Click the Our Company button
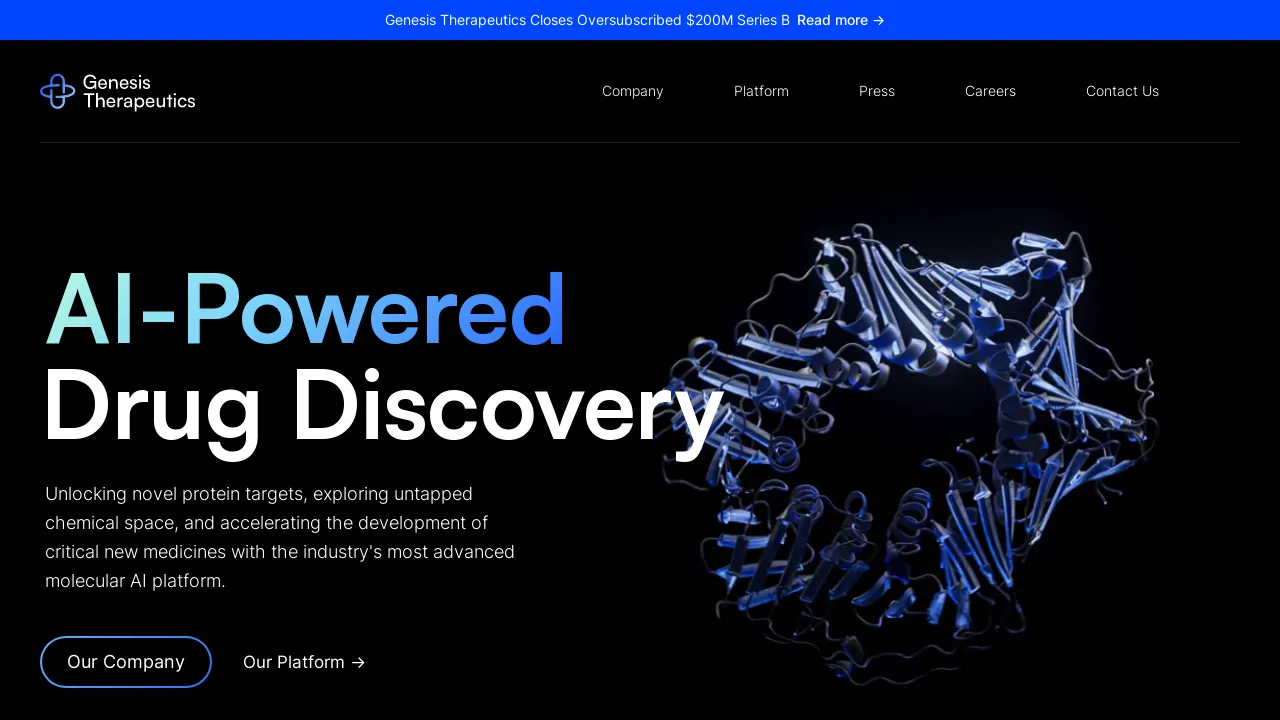The image size is (1280, 720). click(x=126, y=662)
